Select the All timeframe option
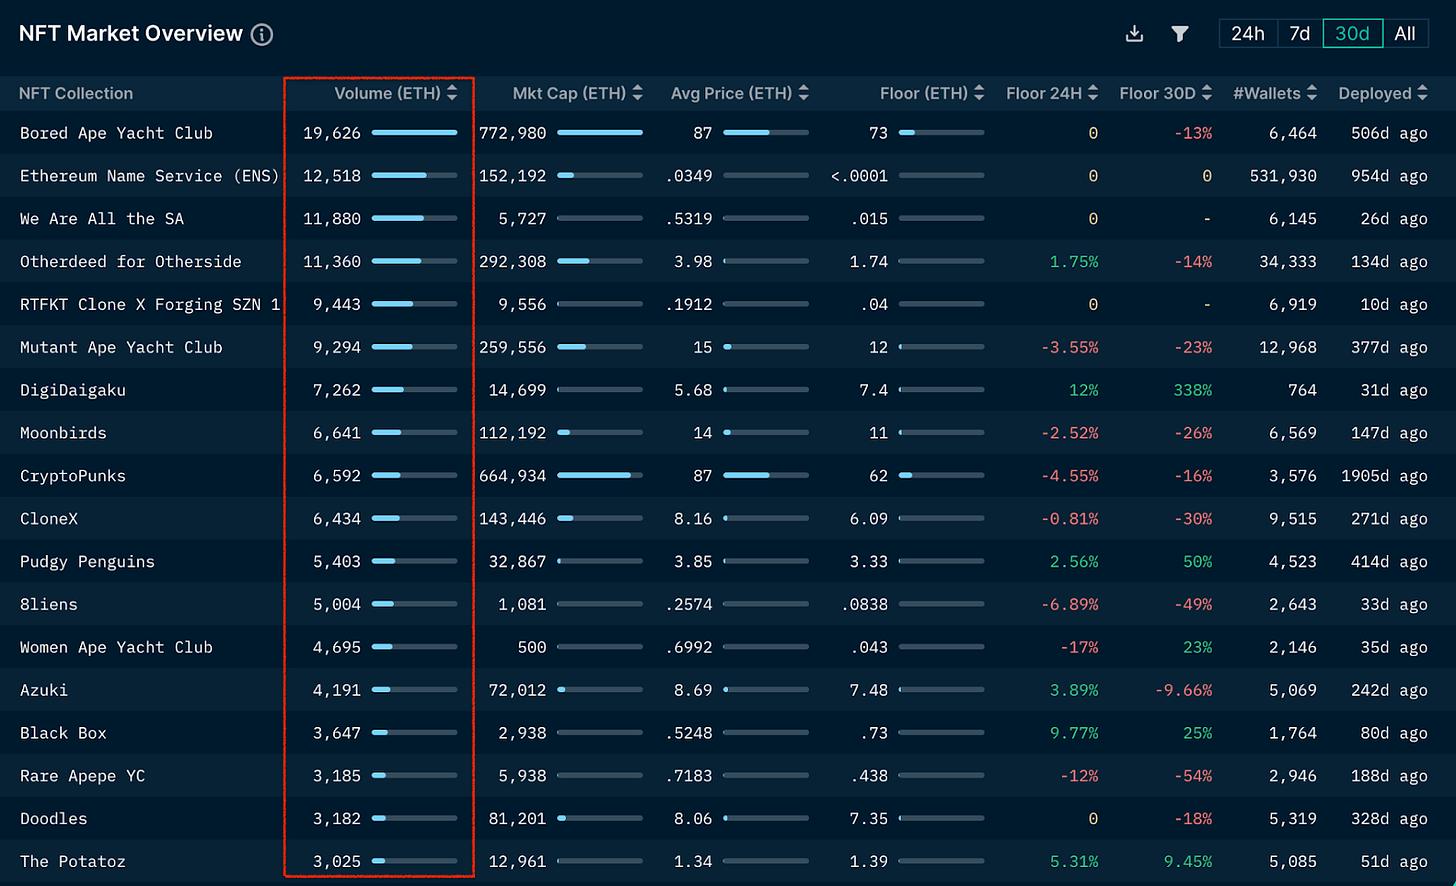Screen dimensions: 1456x886 [1404, 34]
